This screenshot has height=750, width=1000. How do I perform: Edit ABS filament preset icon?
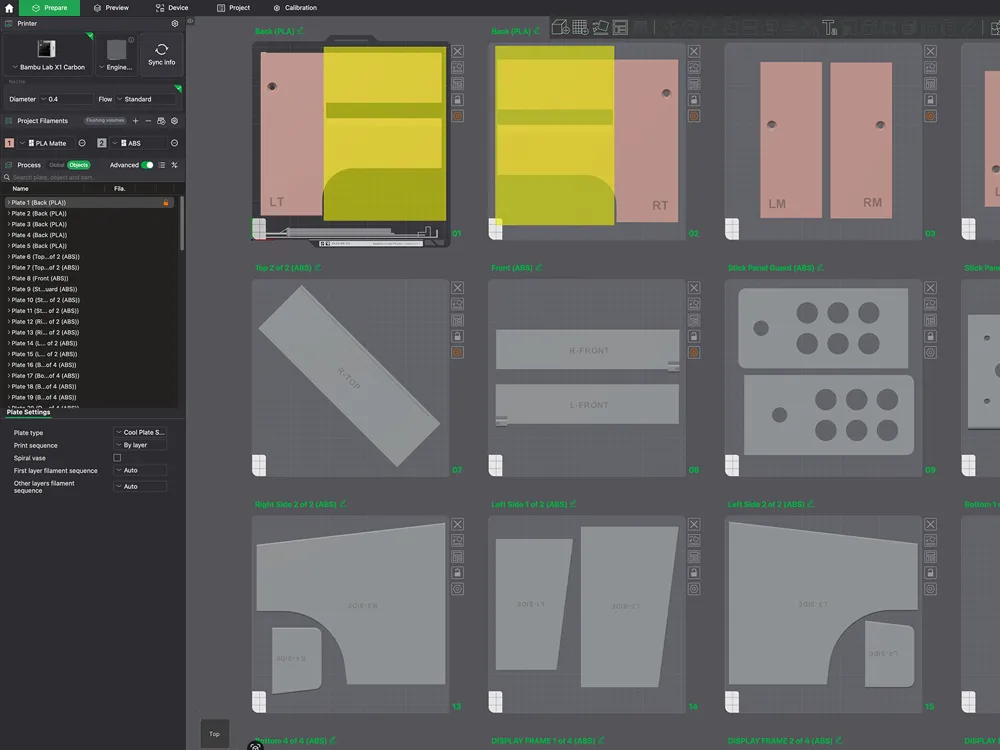click(x=174, y=143)
